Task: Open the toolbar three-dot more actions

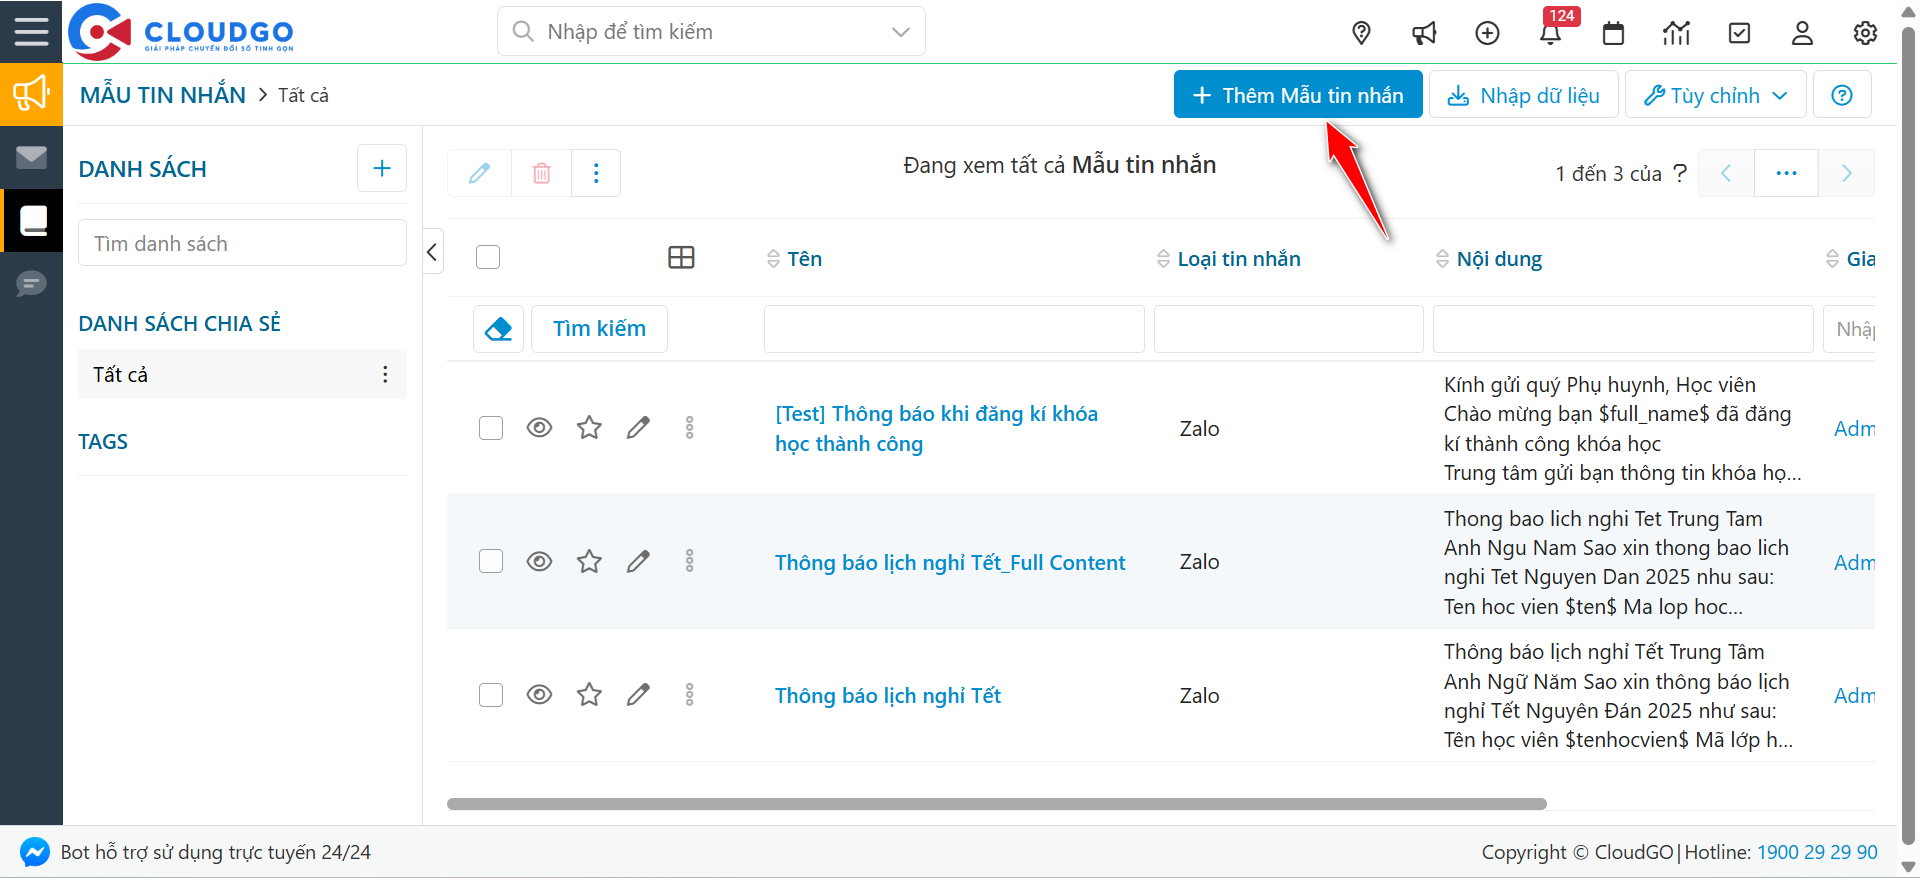Action: click(x=596, y=173)
